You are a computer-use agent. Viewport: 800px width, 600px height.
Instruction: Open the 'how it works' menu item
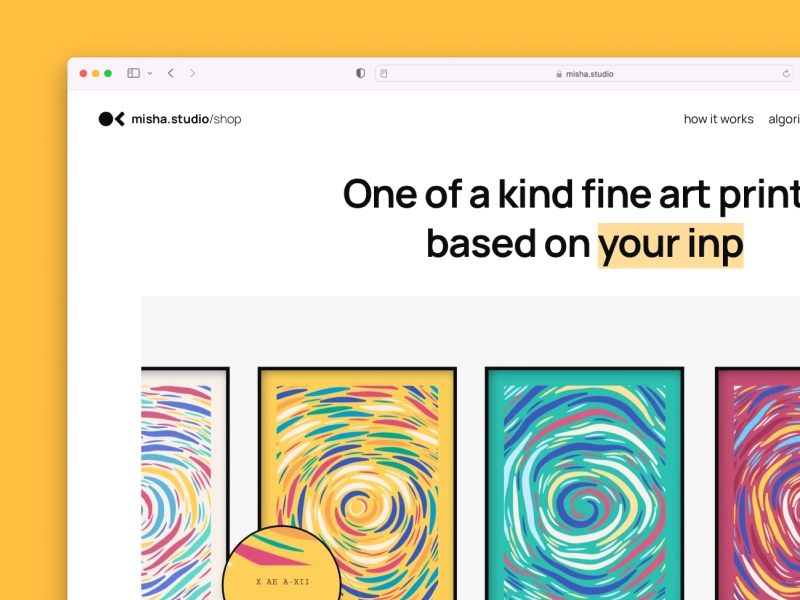(x=718, y=119)
